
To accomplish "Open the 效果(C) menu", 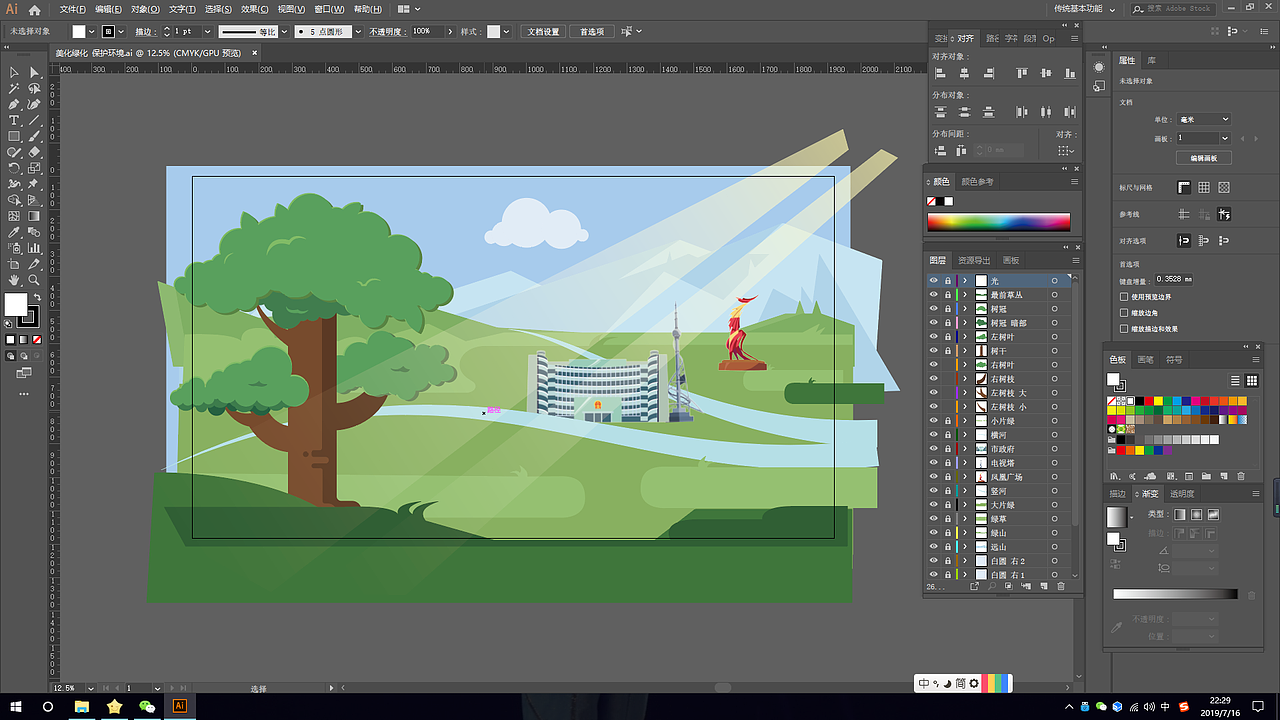I will coord(255,9).
